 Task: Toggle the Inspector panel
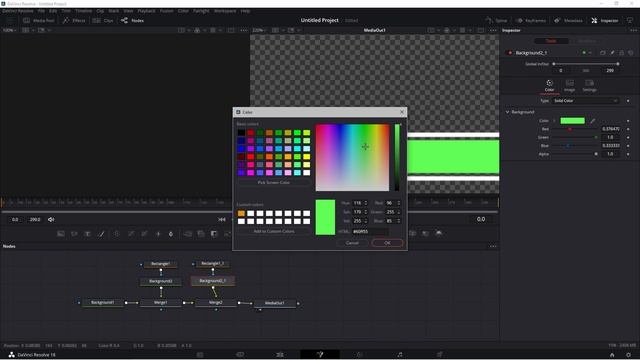[605, 20]
